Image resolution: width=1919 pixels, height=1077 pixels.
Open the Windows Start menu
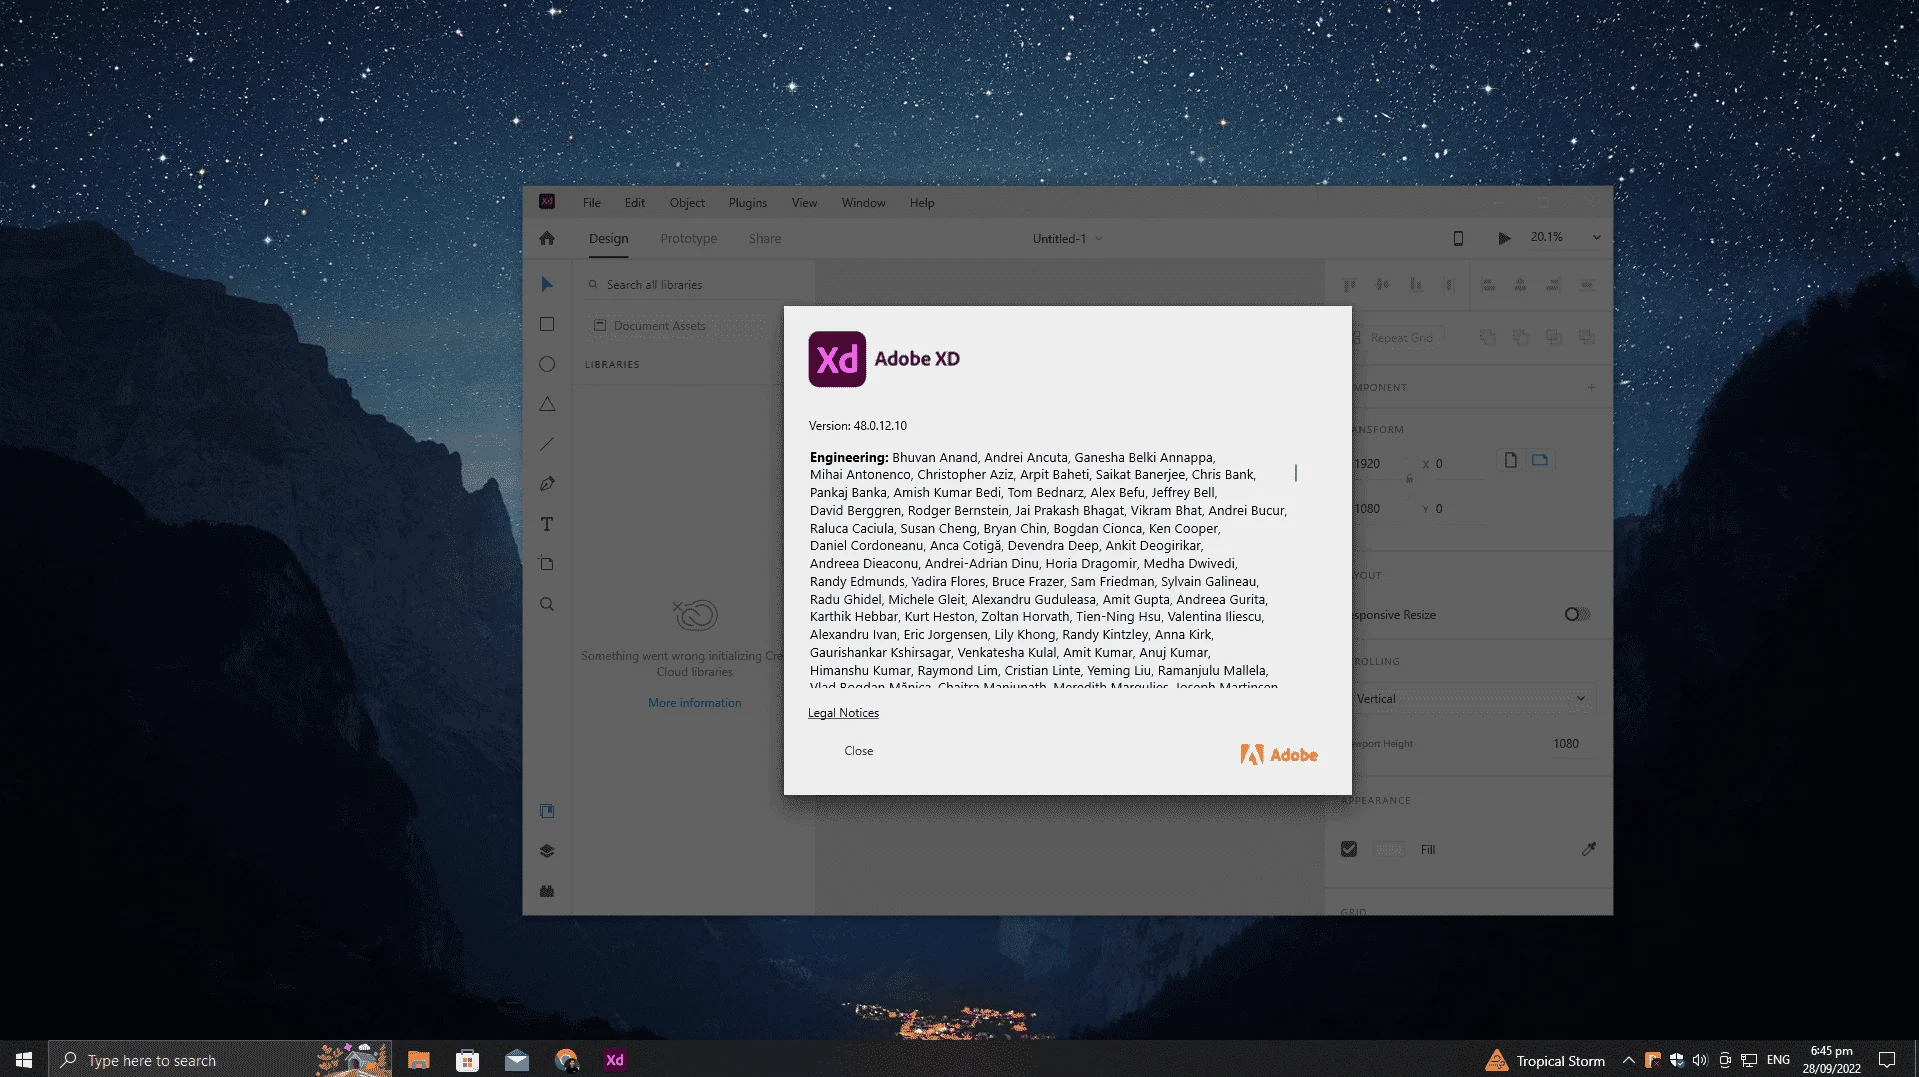24,1059
